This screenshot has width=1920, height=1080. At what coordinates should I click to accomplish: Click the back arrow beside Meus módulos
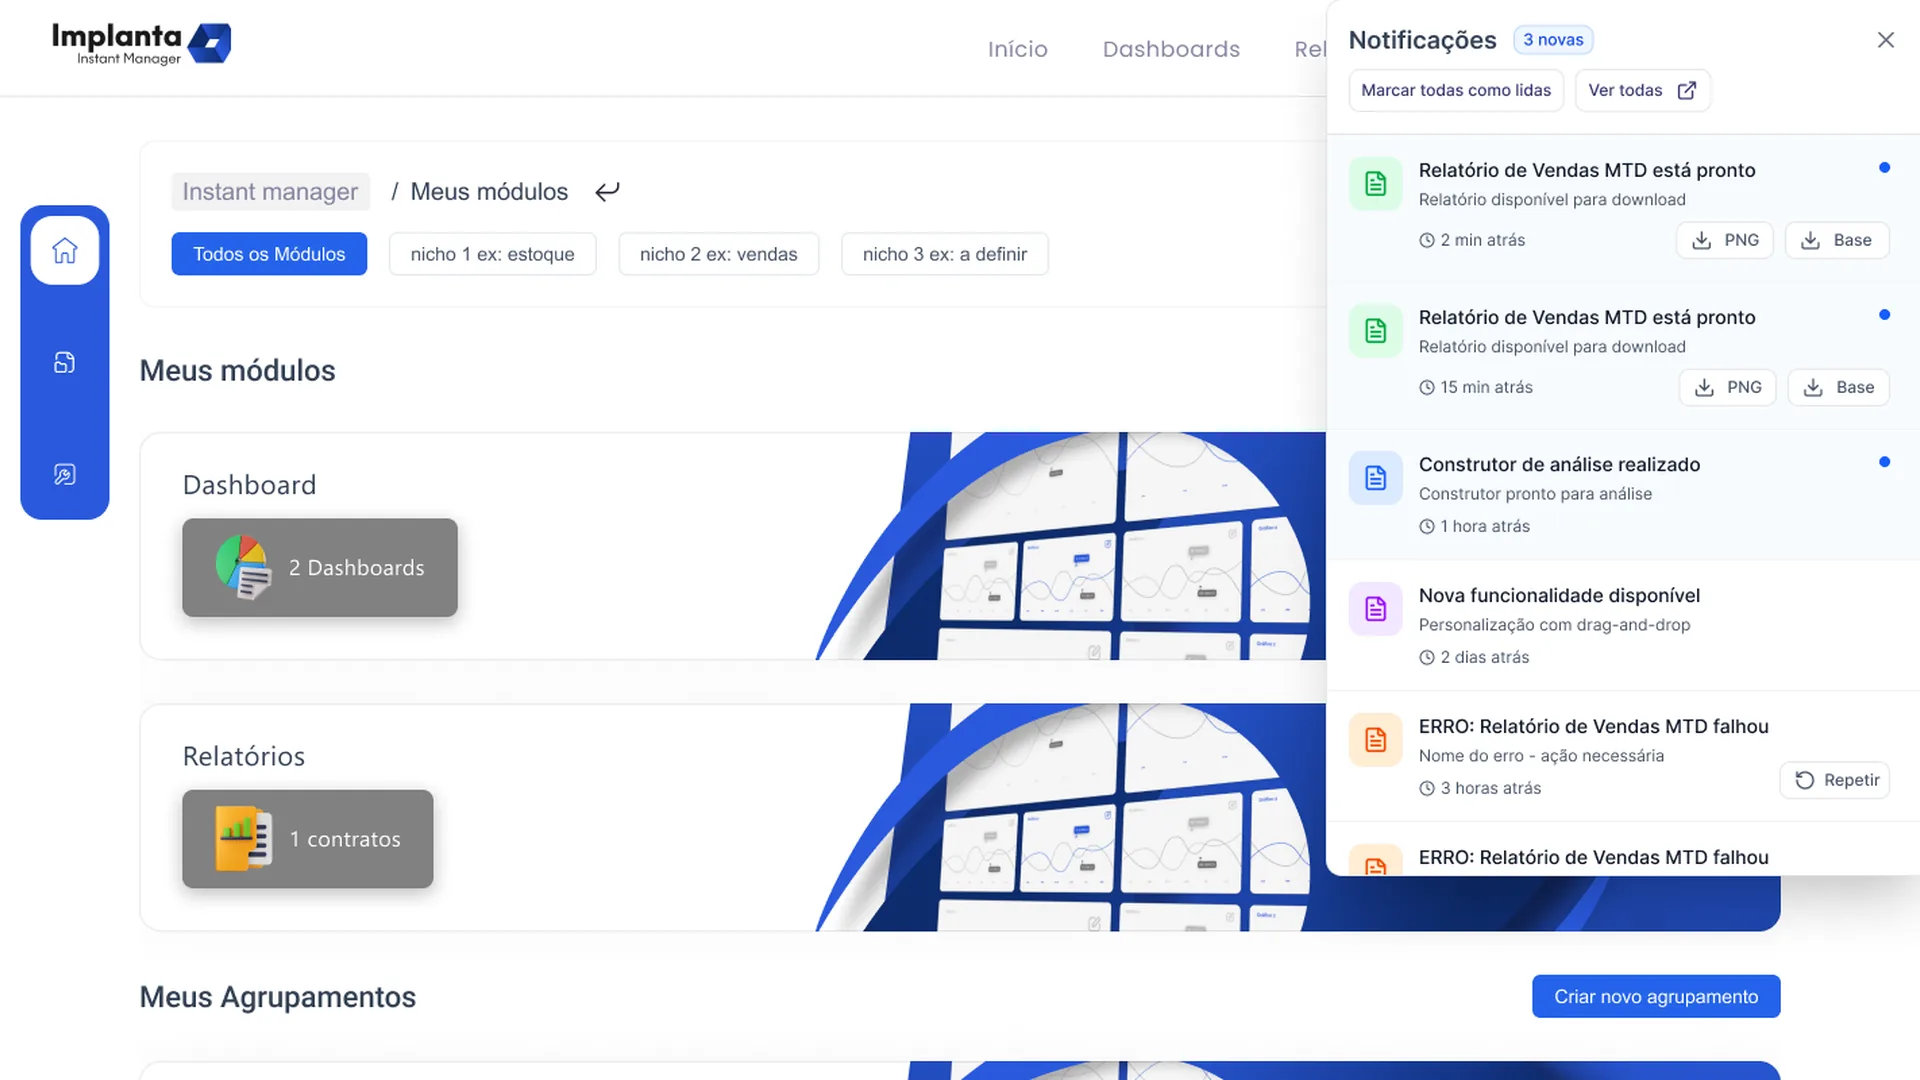pyautogui.click(x=607, y=191)
